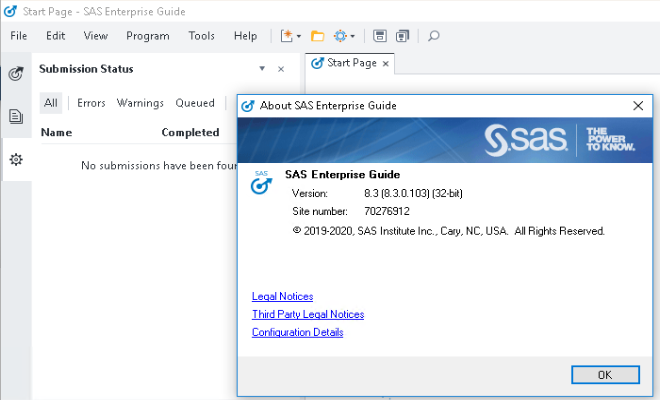The image size is (660, 400).
Task: Select the gear Submission Status sidebar icon
Action: pos(16,160)
